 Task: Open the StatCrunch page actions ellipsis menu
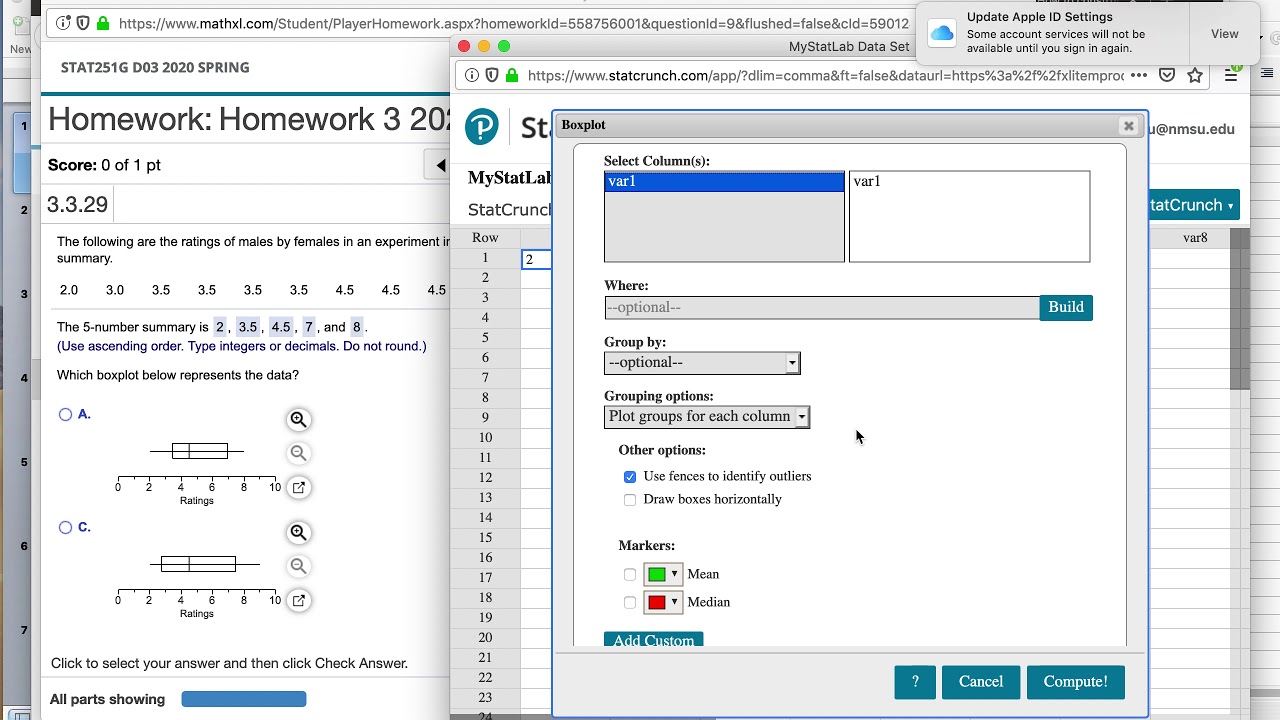point(1139,75)
